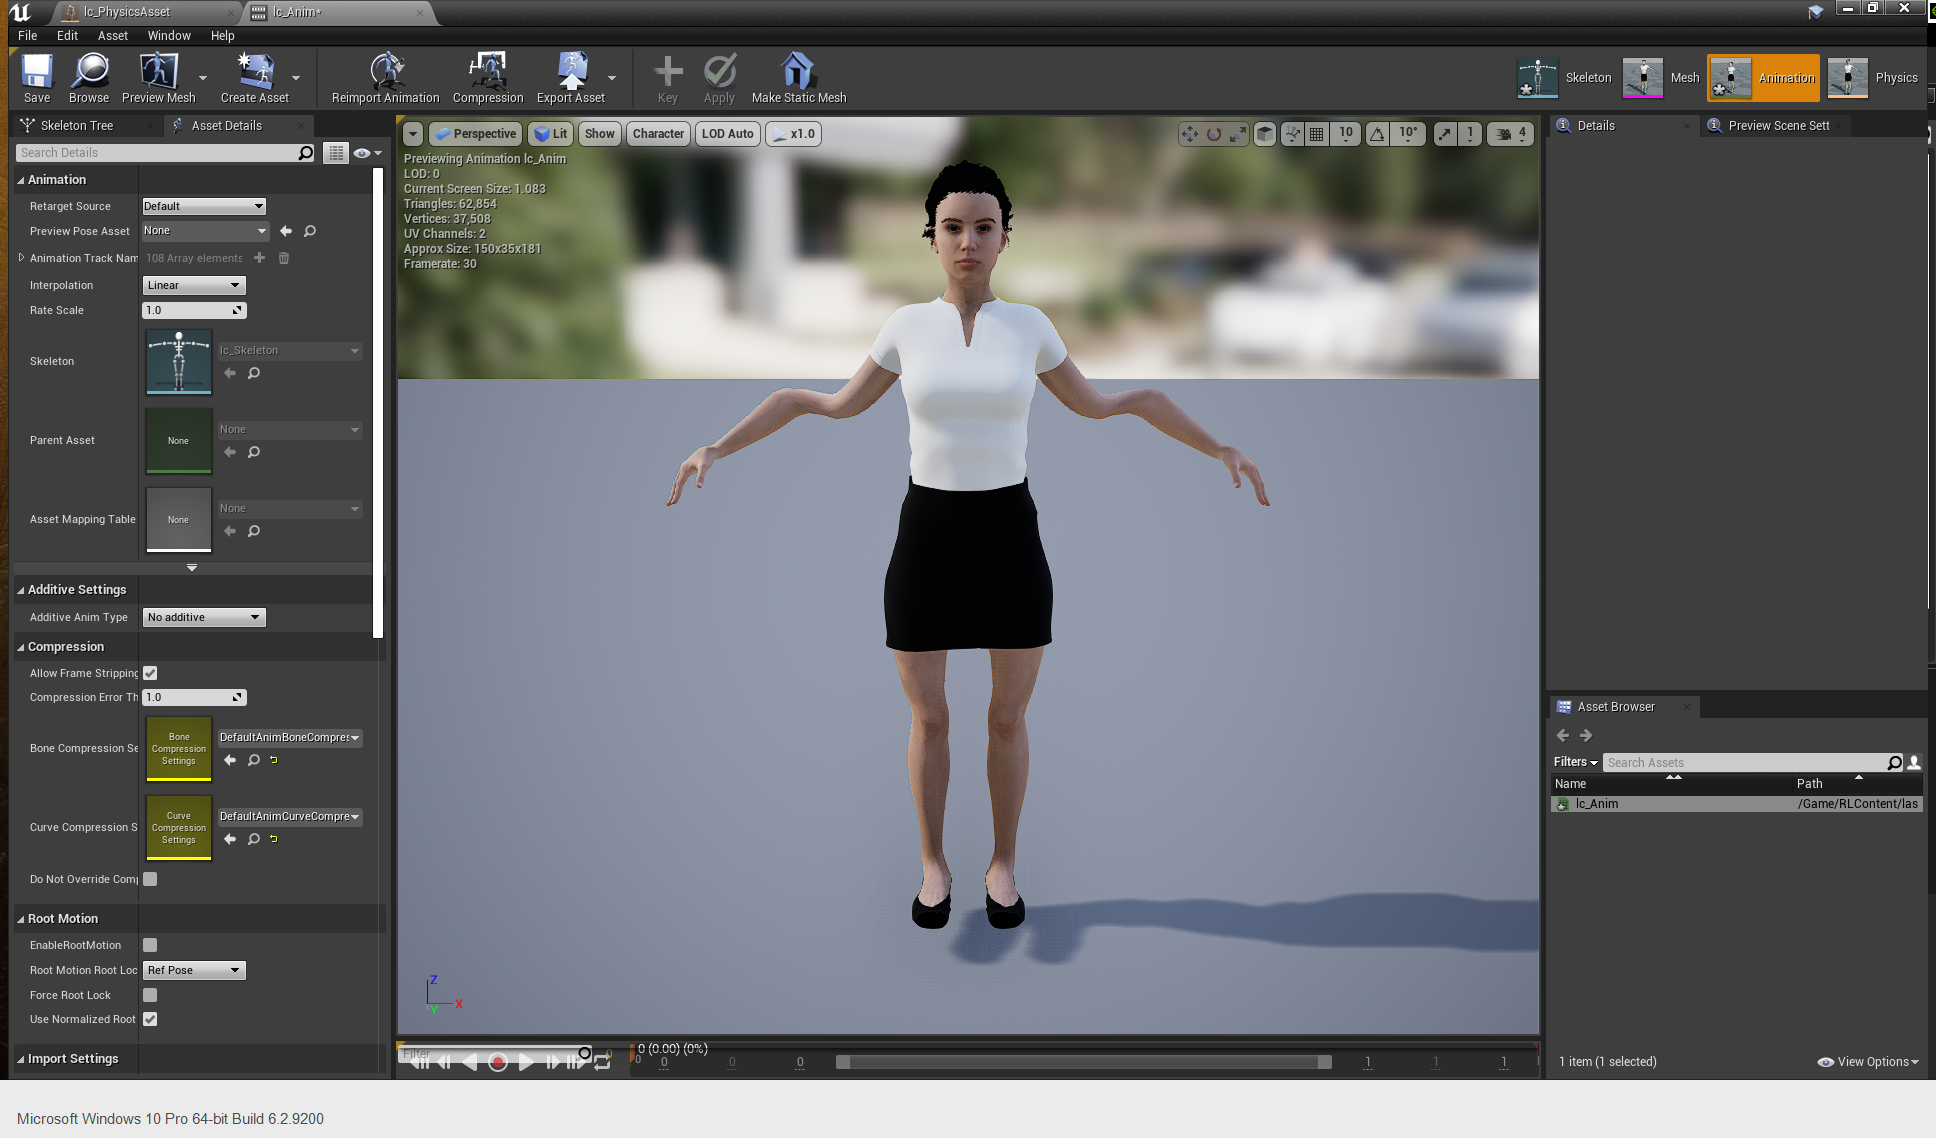The height and width of the screenshot is (1138, 1936).
Task: Toggle Use Normalized Root Motion checkbox
Action: [150, 1019]
